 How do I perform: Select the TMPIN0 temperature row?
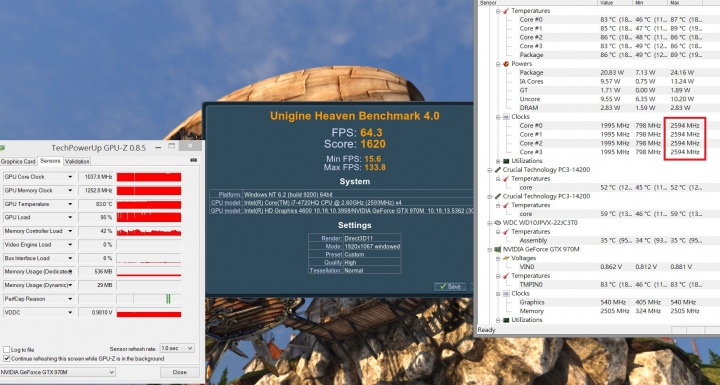pyautogui.click(x=611, y=285)
